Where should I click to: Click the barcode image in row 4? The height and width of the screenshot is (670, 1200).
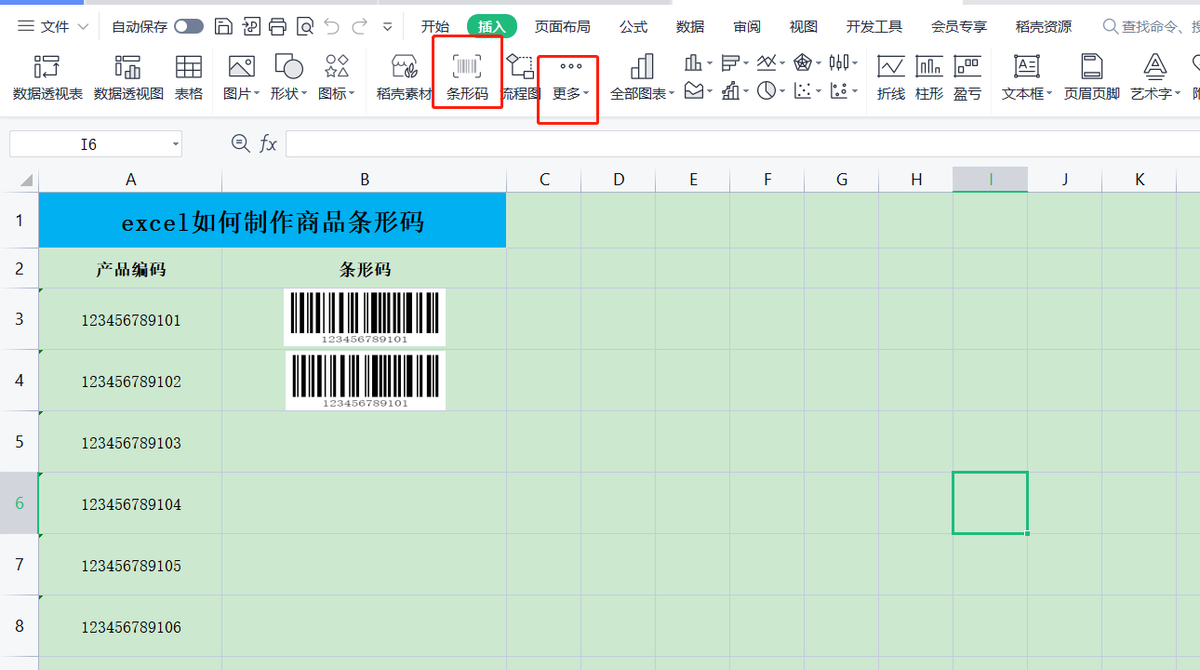click(x=365, y=380)
